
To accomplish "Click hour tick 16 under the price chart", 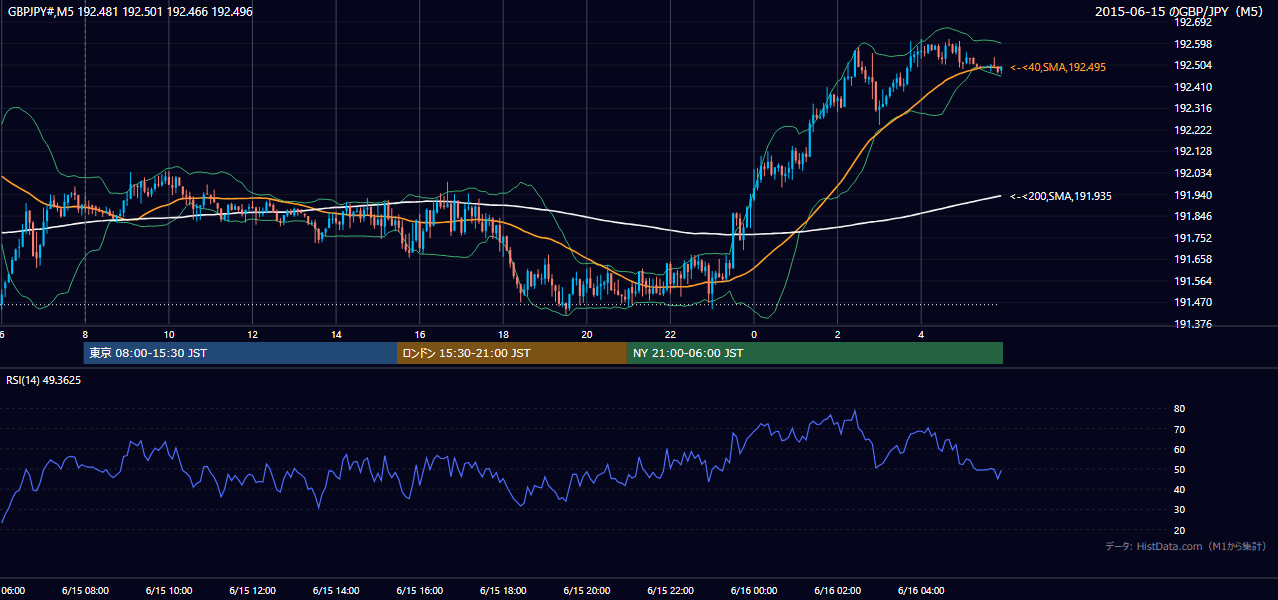I will pyautogui.click(x=420, y=334).
